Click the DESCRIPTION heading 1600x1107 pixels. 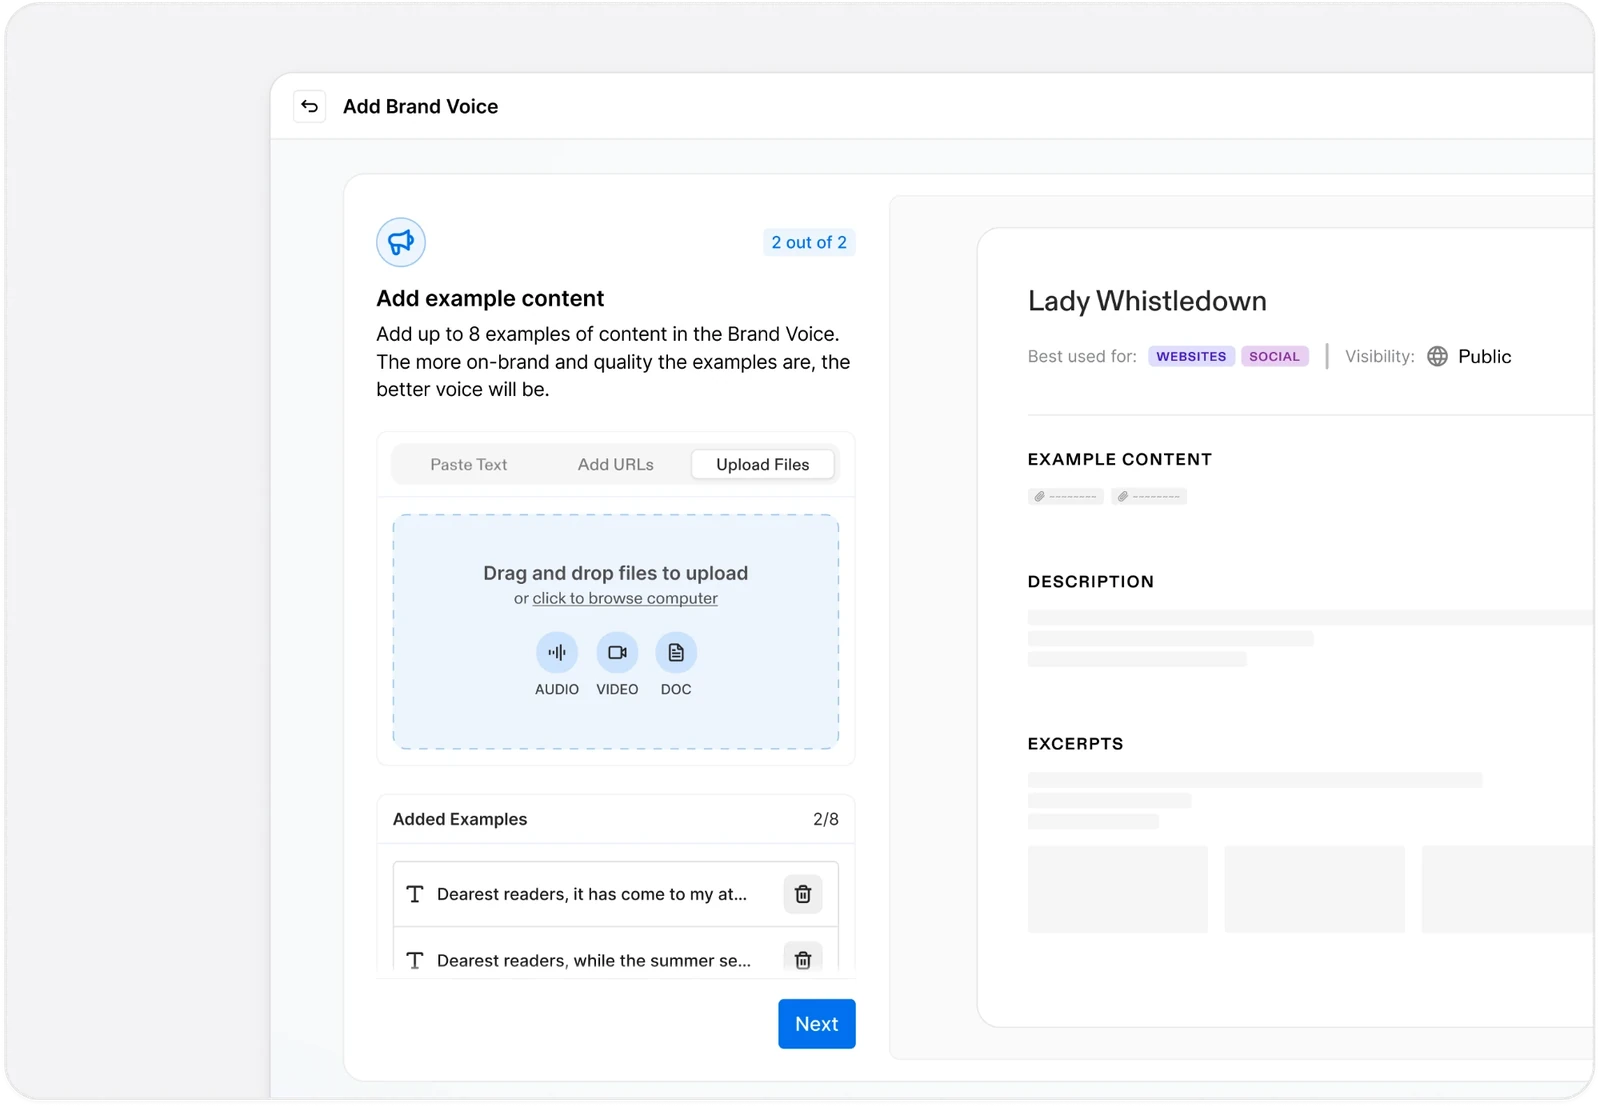(1091, 581)
